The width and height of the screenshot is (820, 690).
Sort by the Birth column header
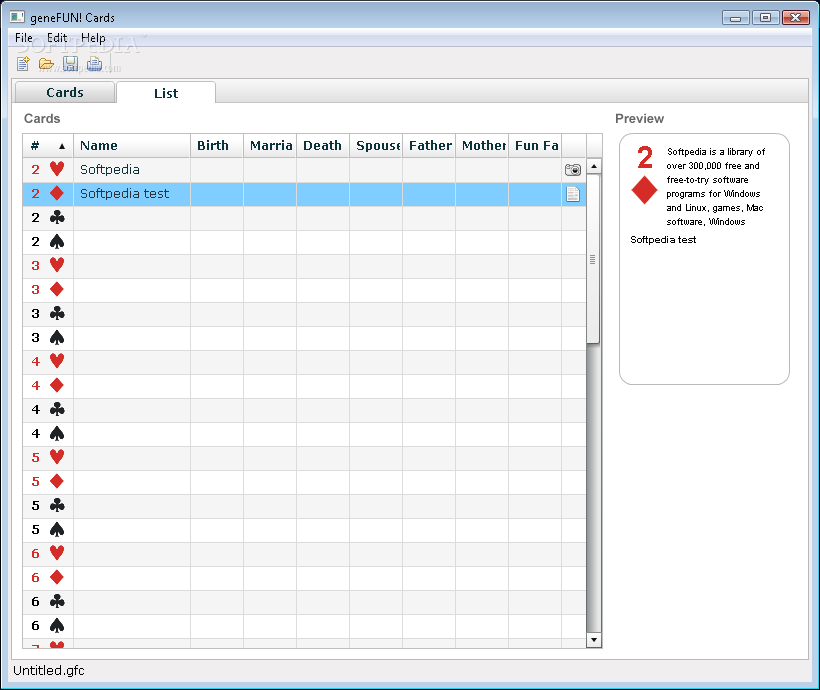click(x=217, y=145)
